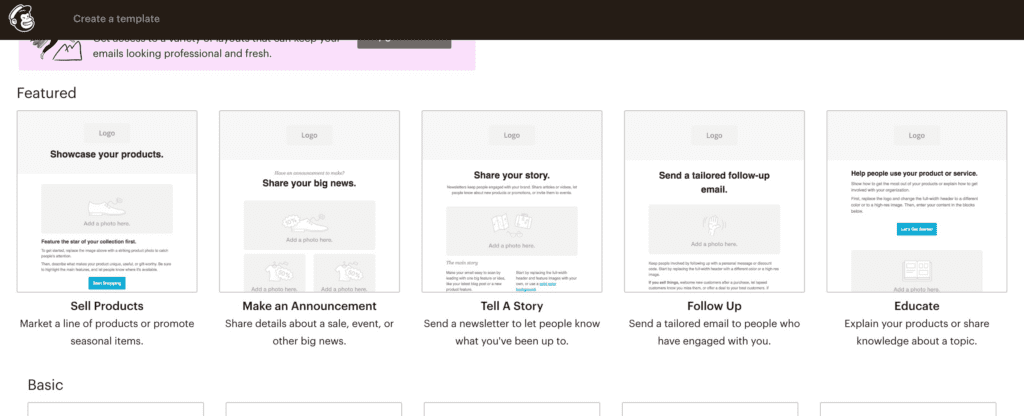Open the Make an Announcement template thumbnail

coord(310,201)
